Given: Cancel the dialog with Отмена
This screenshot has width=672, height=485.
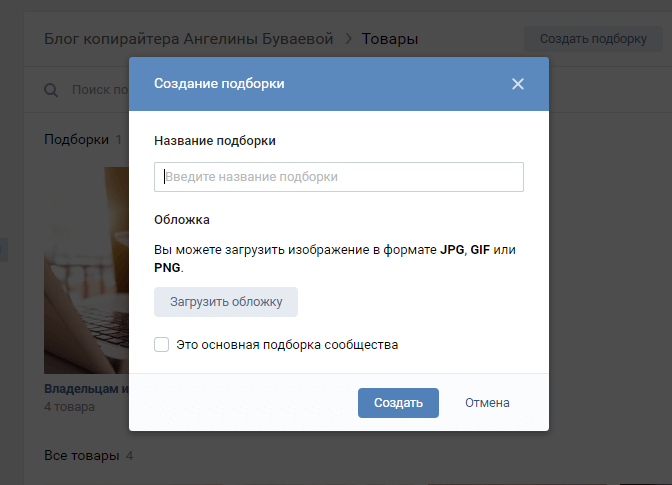Looking at the screenshot, I should pos(487,403).
